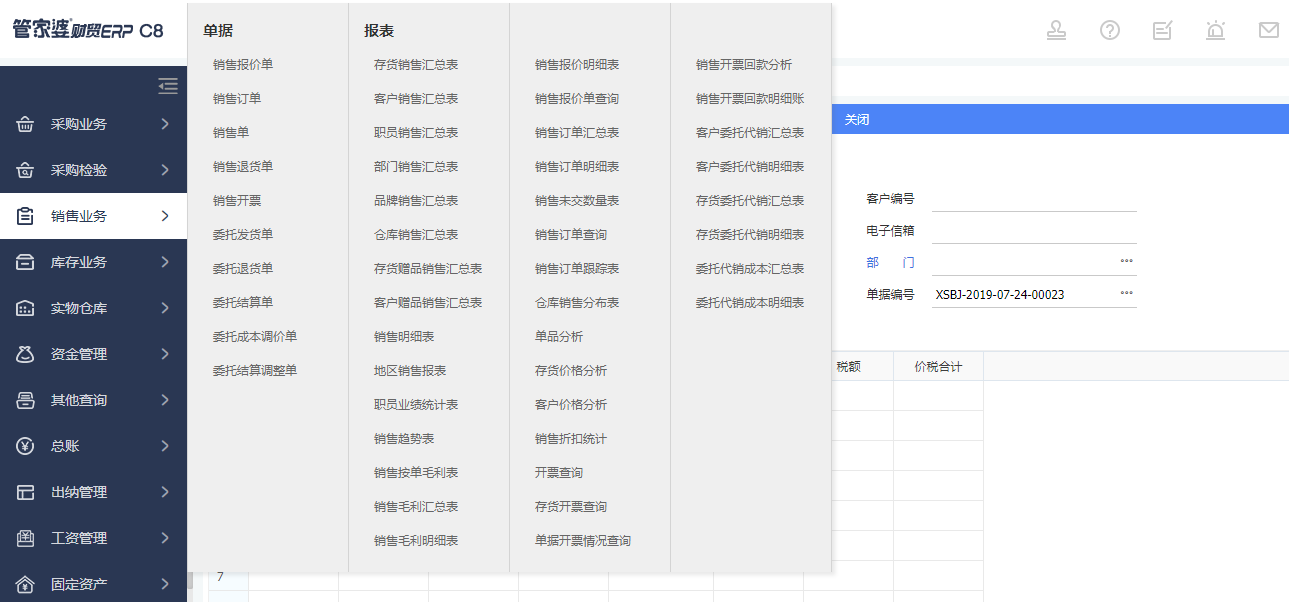Viewport: 1289px width, 602px height.
Task: Click the 客户编号 input field
Action: click(x=1033, y=199)
